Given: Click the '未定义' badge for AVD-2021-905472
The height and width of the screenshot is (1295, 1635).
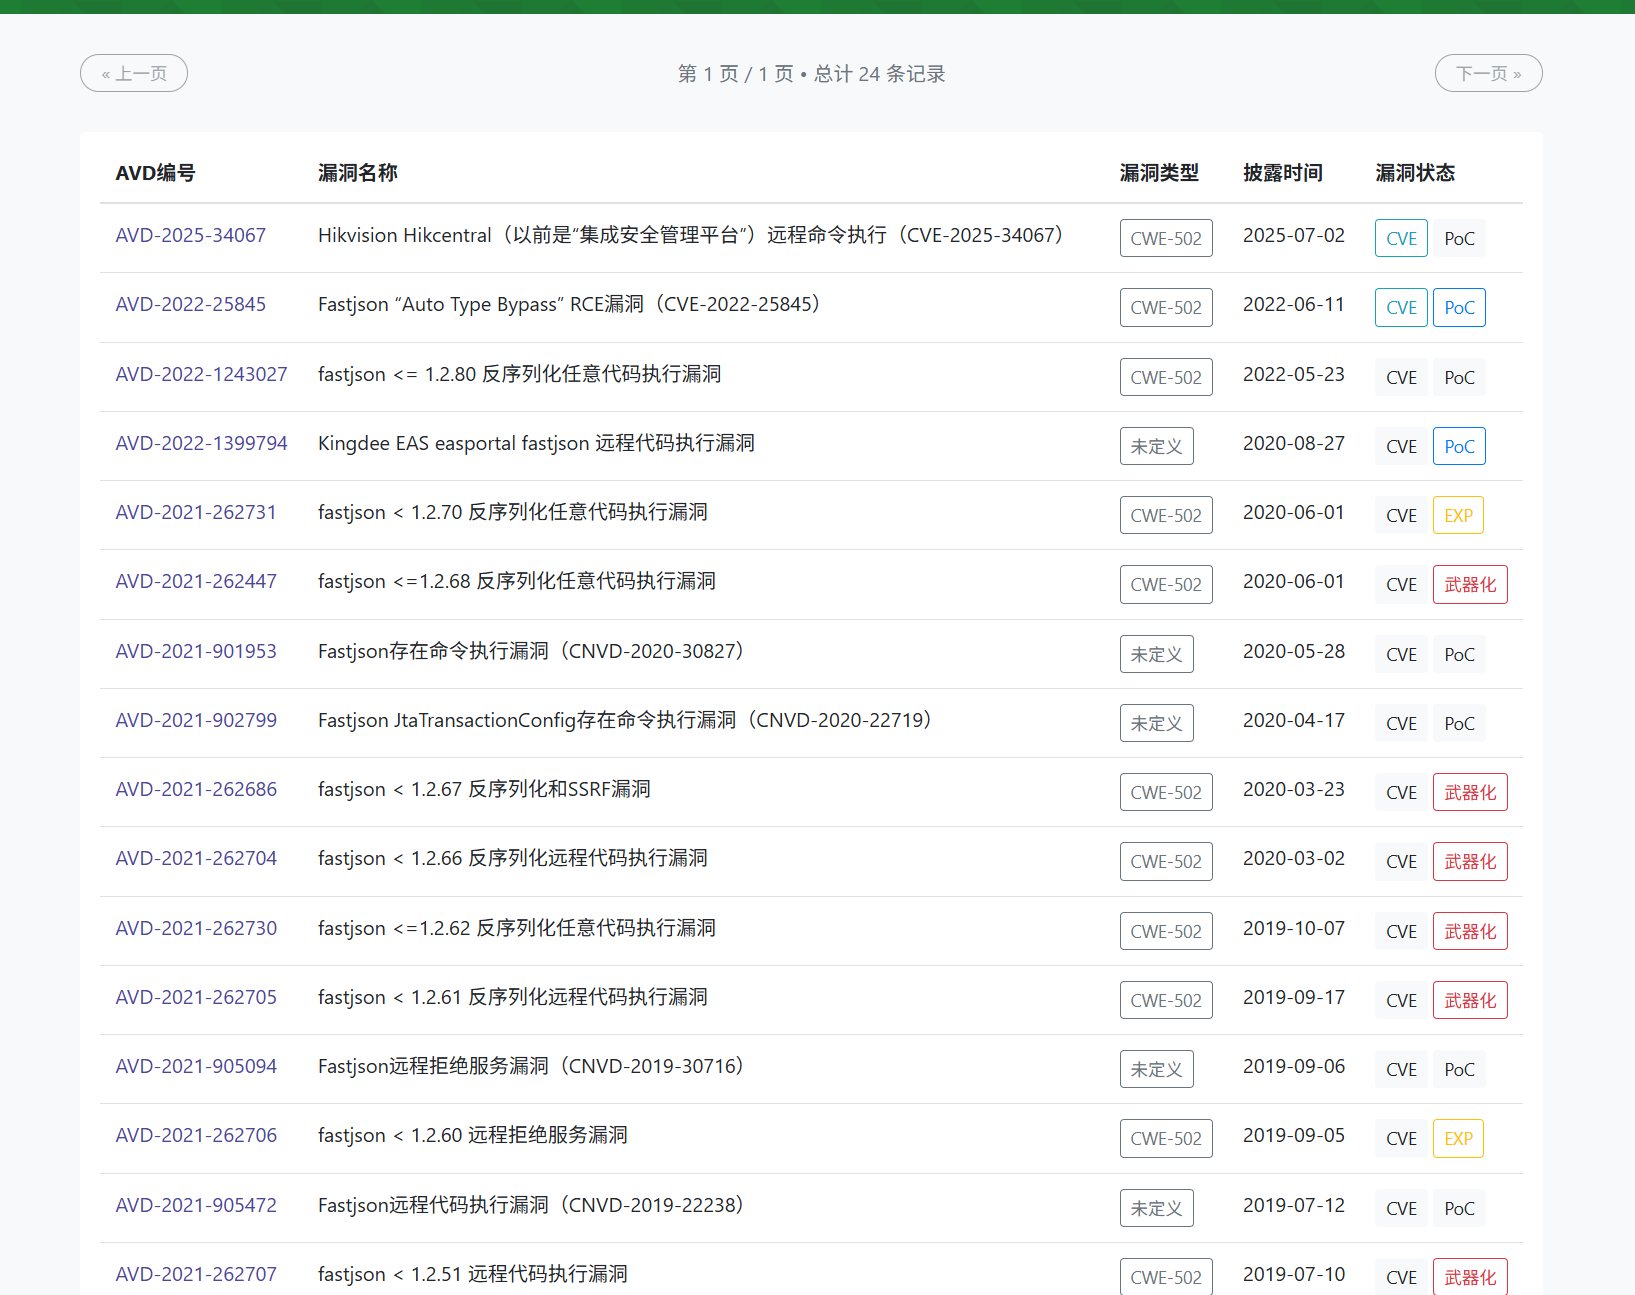Looking at the screenshot, I should coord(1157,1208).
